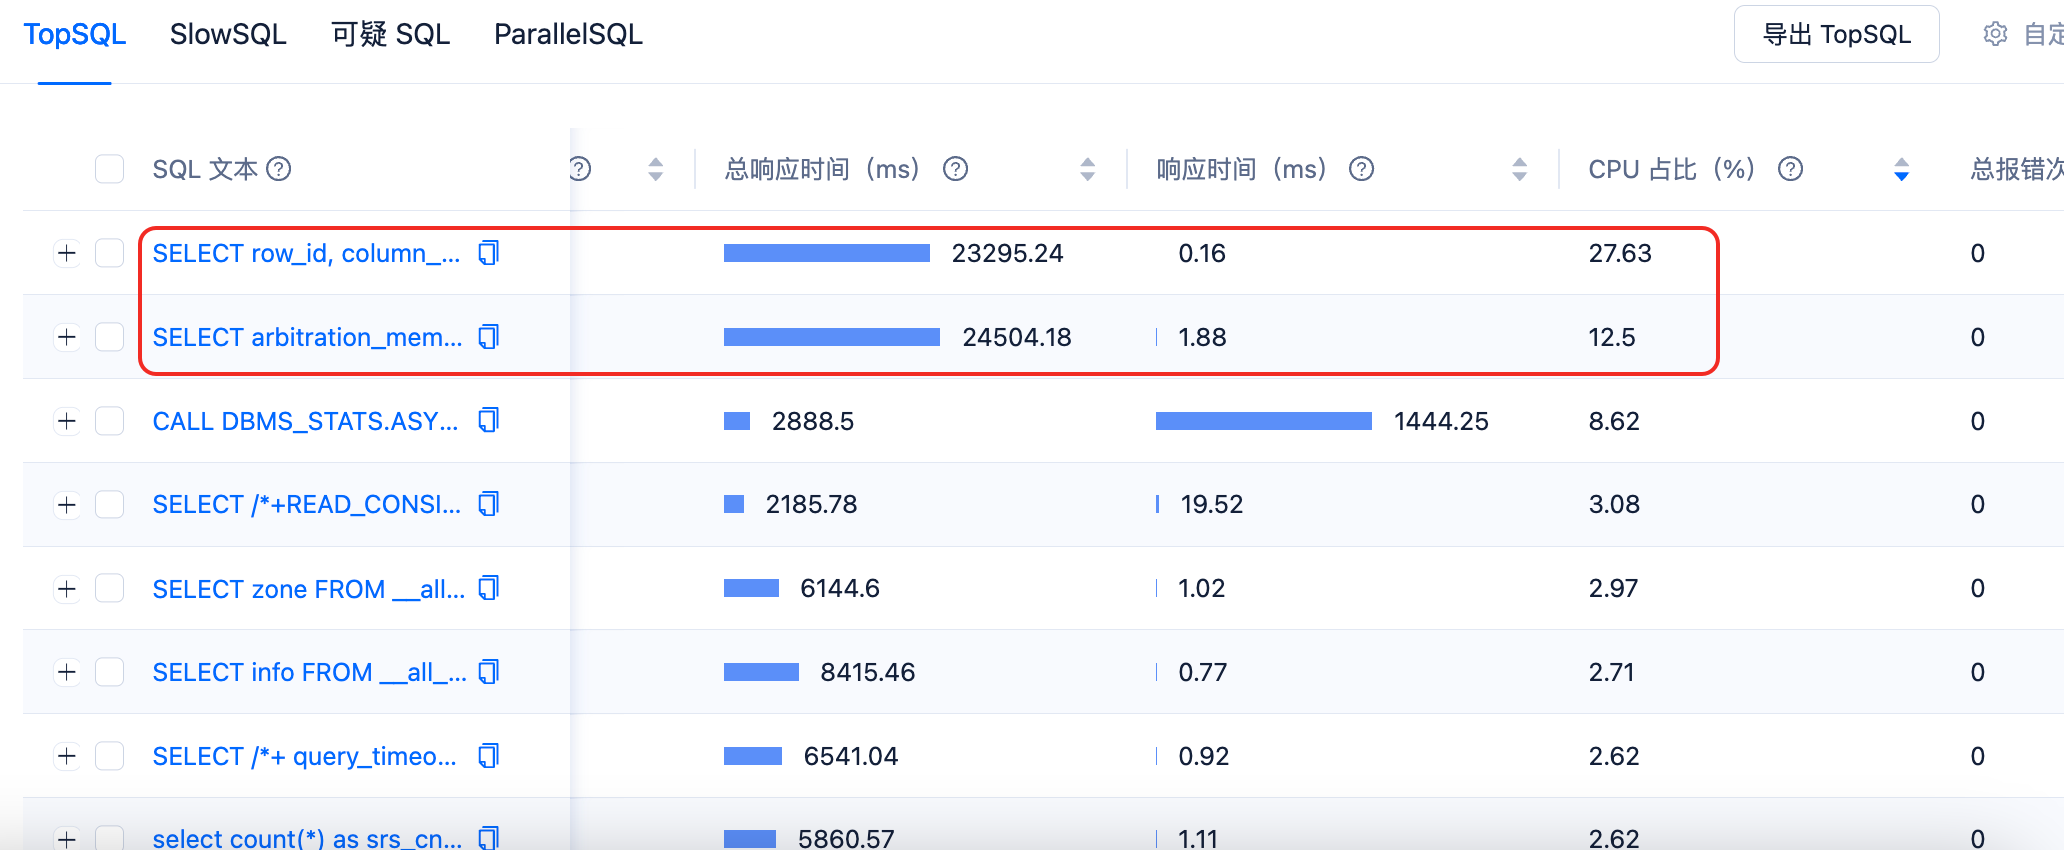Open the SELECT /*+READ_CONSI SQL link

click(x=307, y=504)
